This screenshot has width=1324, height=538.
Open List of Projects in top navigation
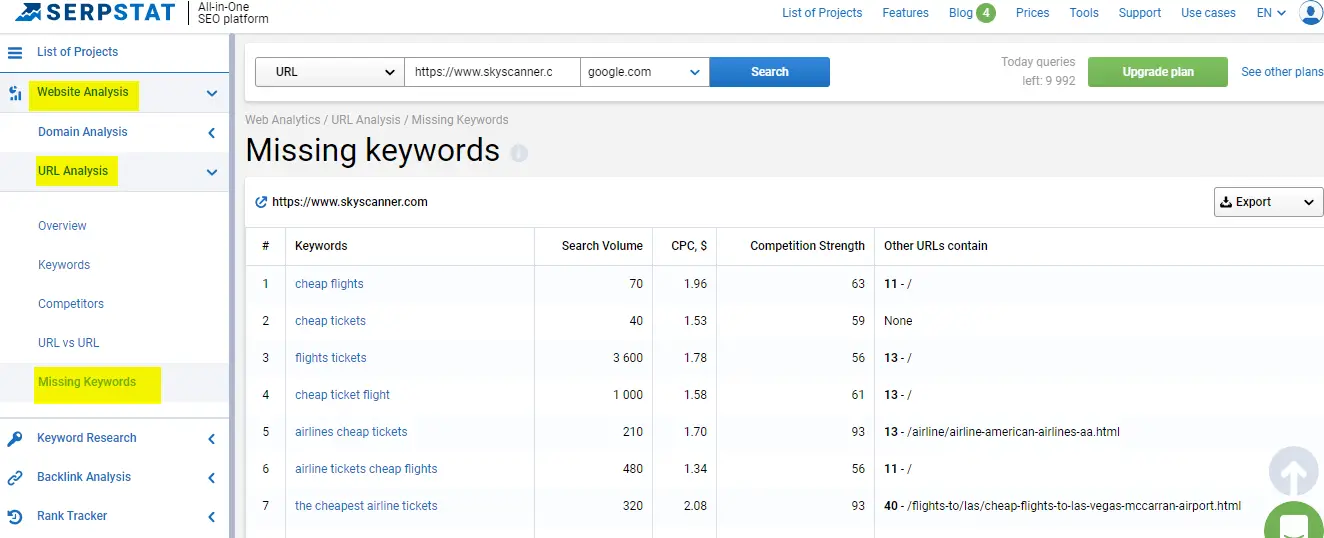pyautogui.click(x=822, y=13)
